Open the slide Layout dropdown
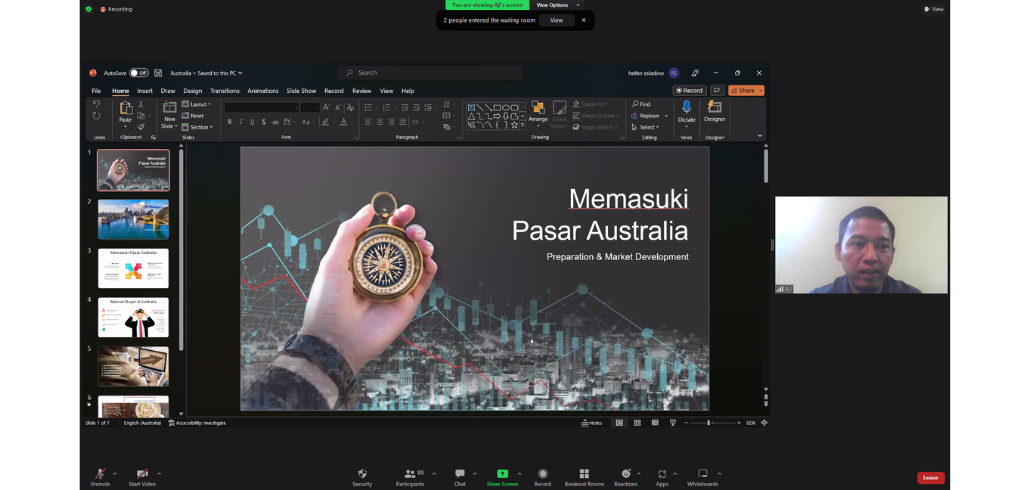1030x490 pixels. 199,104
